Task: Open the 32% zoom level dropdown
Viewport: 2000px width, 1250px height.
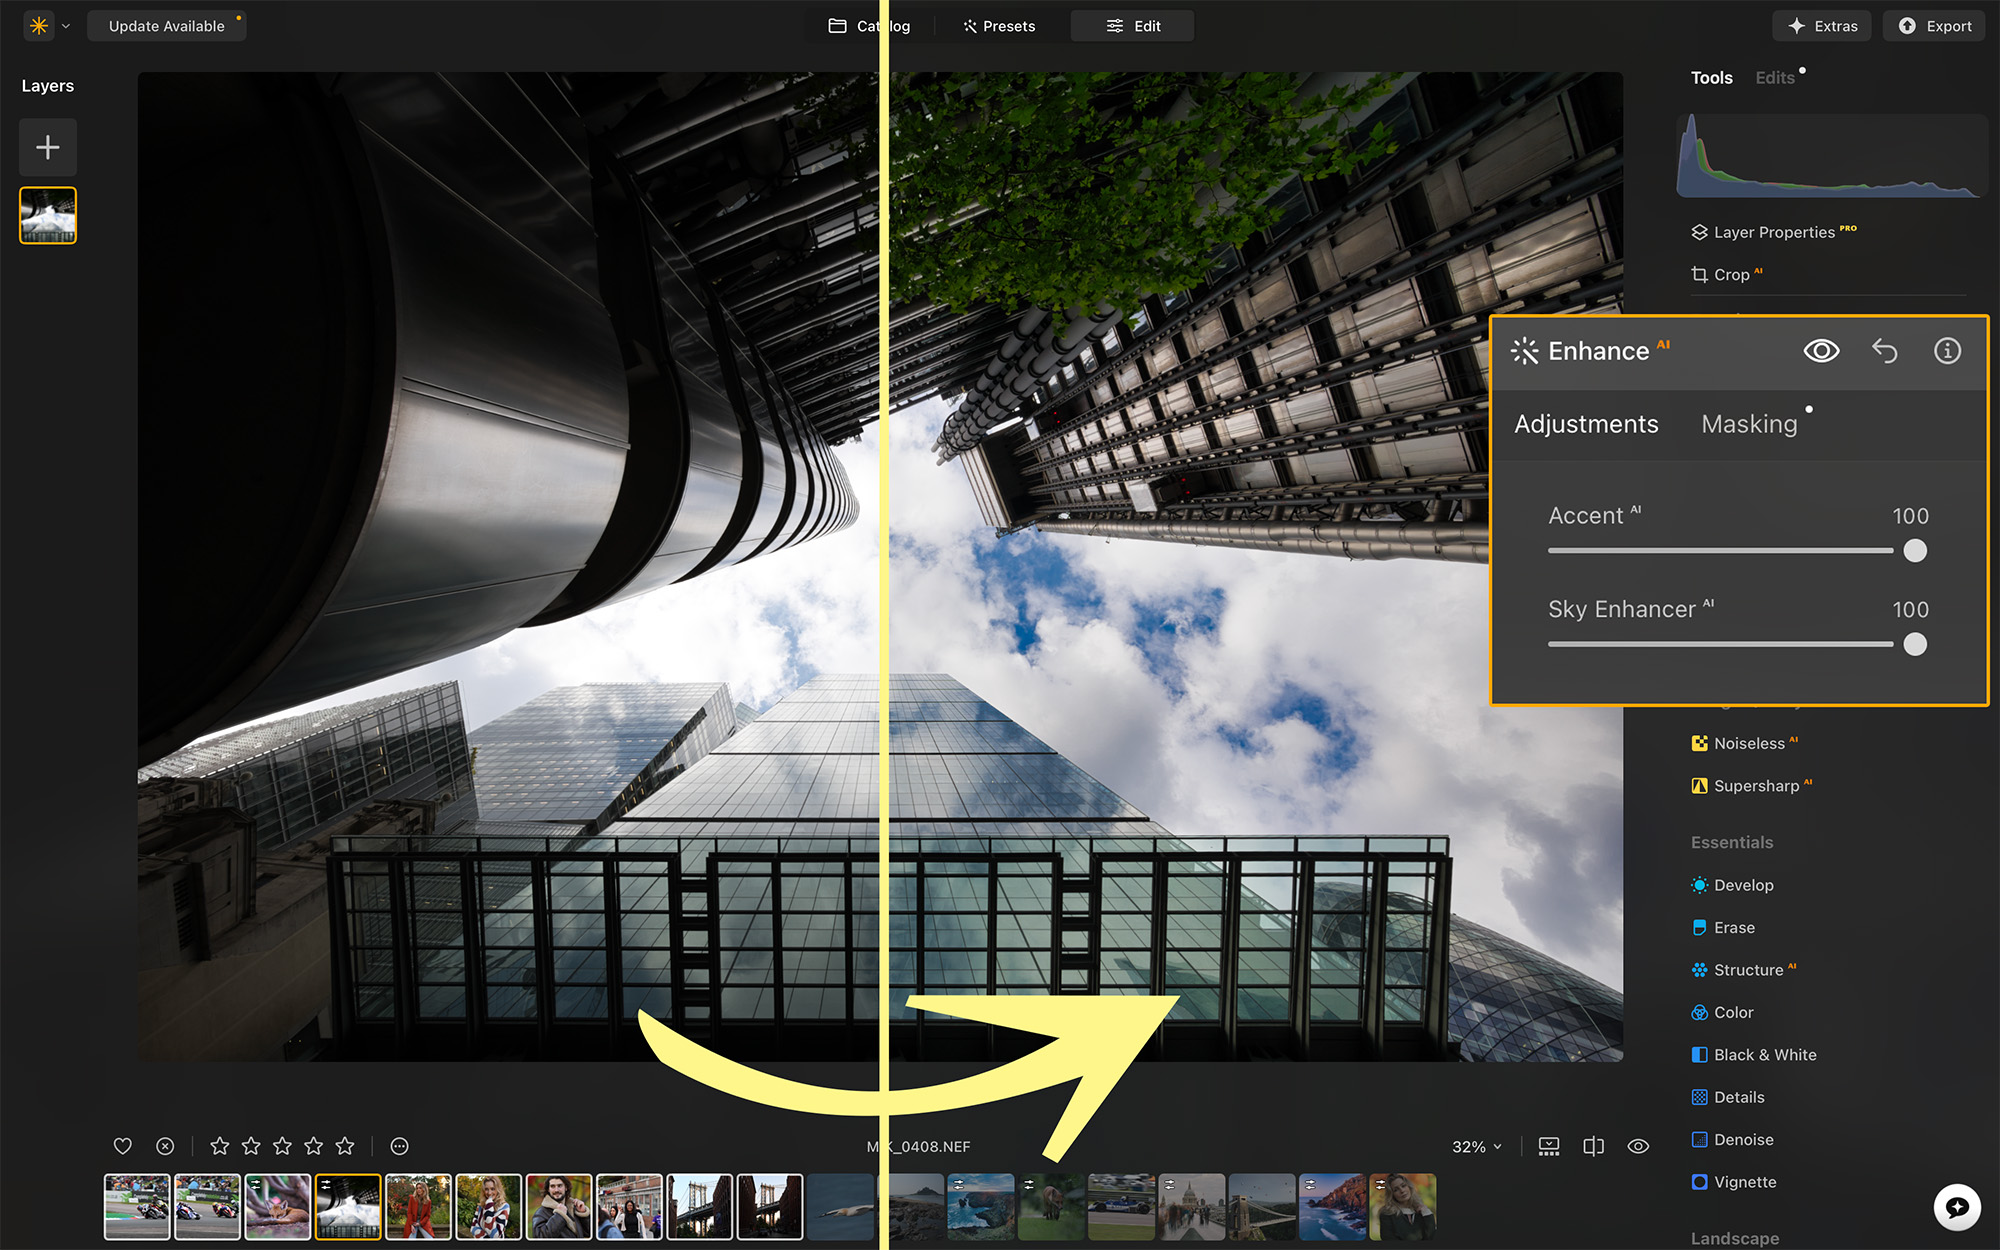Action: coord(1476,1146)
